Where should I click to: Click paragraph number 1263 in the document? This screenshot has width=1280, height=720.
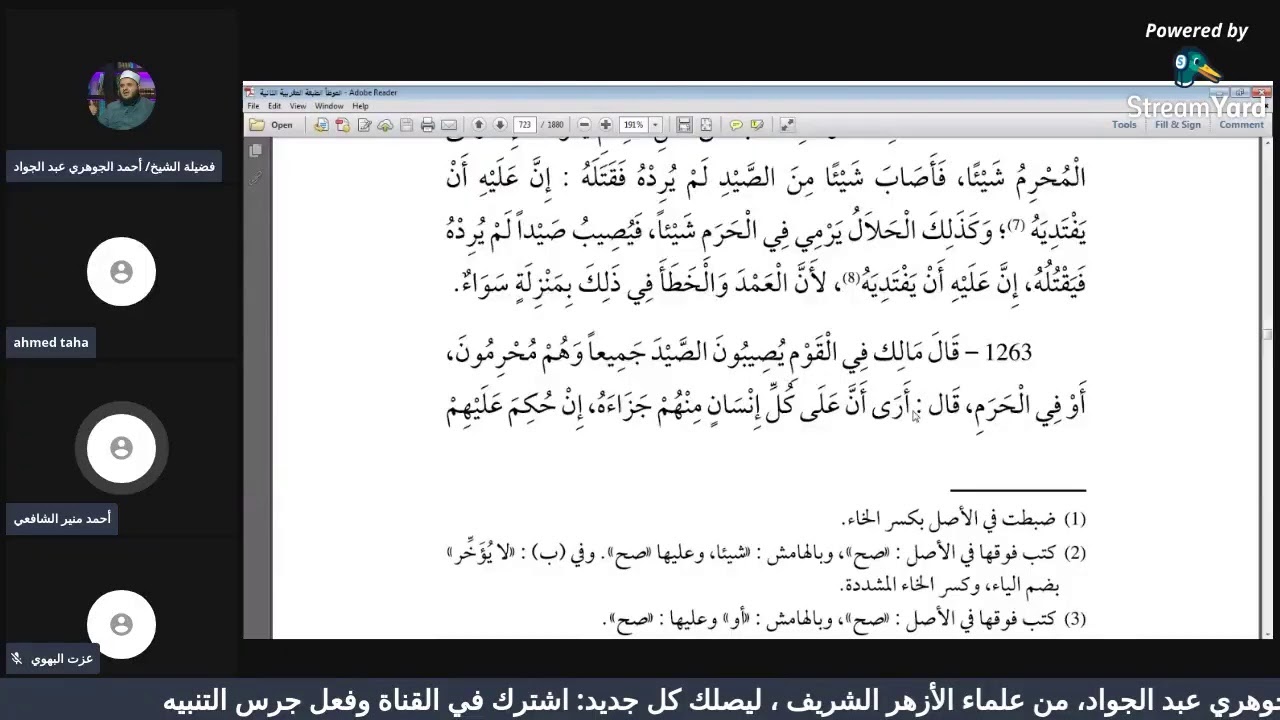pyautogui.click(x=1008, y=353)
